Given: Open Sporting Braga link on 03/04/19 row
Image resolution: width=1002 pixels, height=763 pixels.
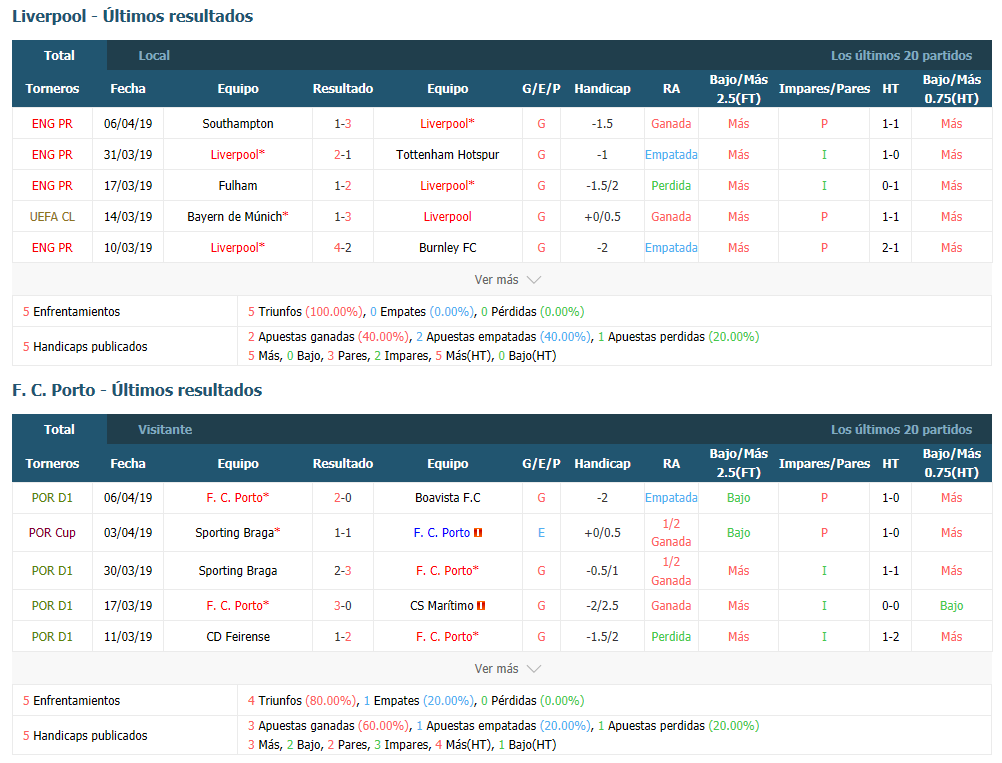Looking at the screenshot, I should point(238,533).
